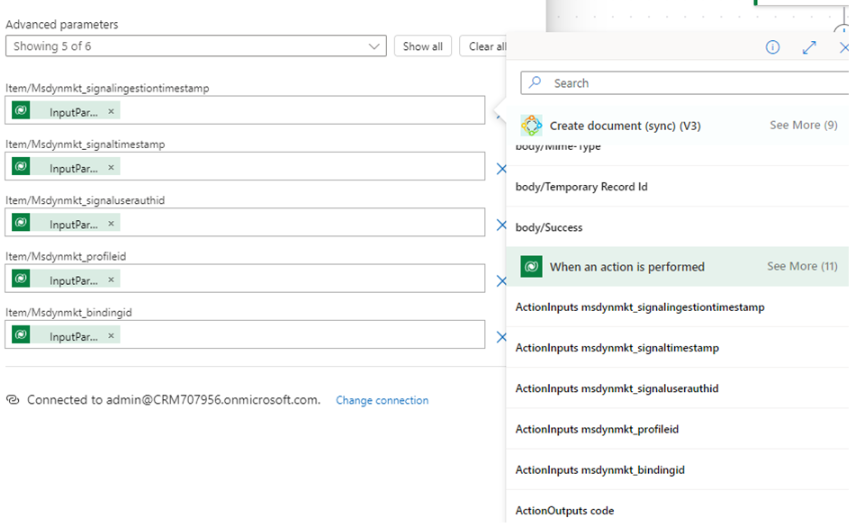The width and height of the screenshot is (849, 530).
Task: Delete the Msdynmkt_signaltimestamp parameter with blue X
Action: [501, 169]
